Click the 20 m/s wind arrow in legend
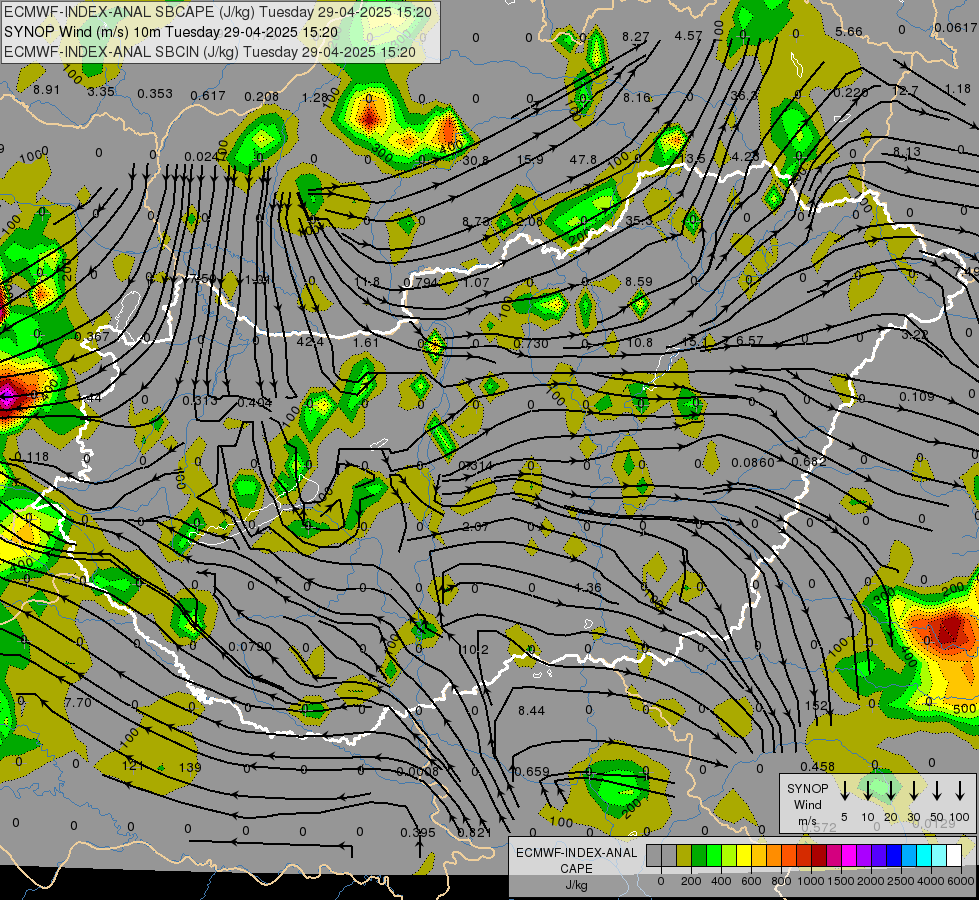This screenshot has height=900, width=979. (x=891, y=791)
